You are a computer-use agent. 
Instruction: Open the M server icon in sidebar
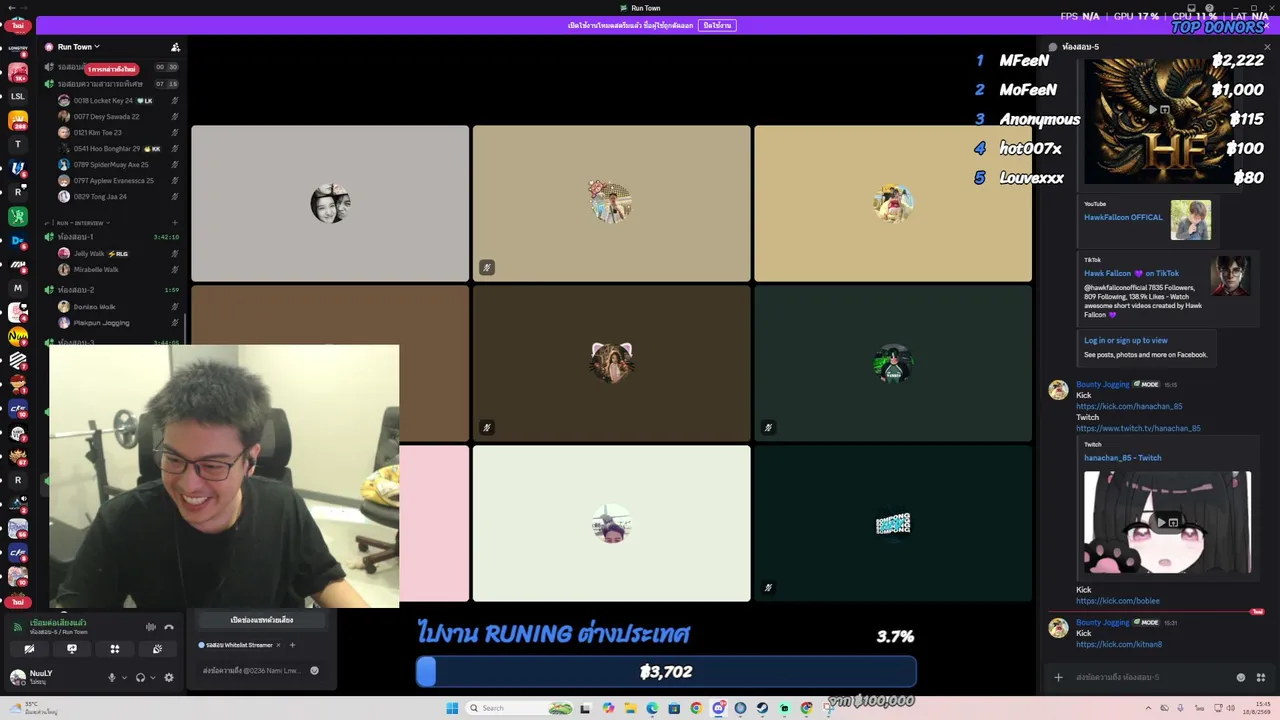(18, 288)
